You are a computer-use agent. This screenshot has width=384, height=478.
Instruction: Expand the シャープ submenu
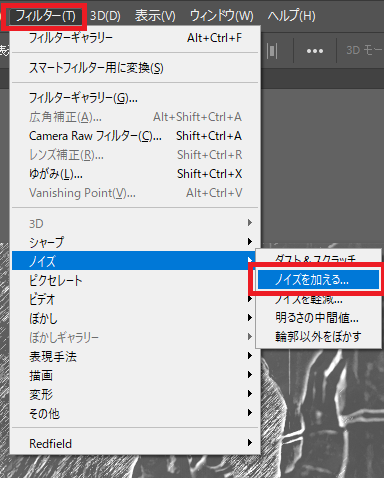coord(135,242)
